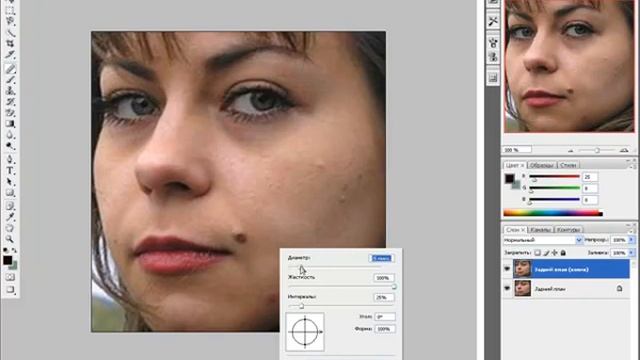Open the Clone Source dock icon

493,57
